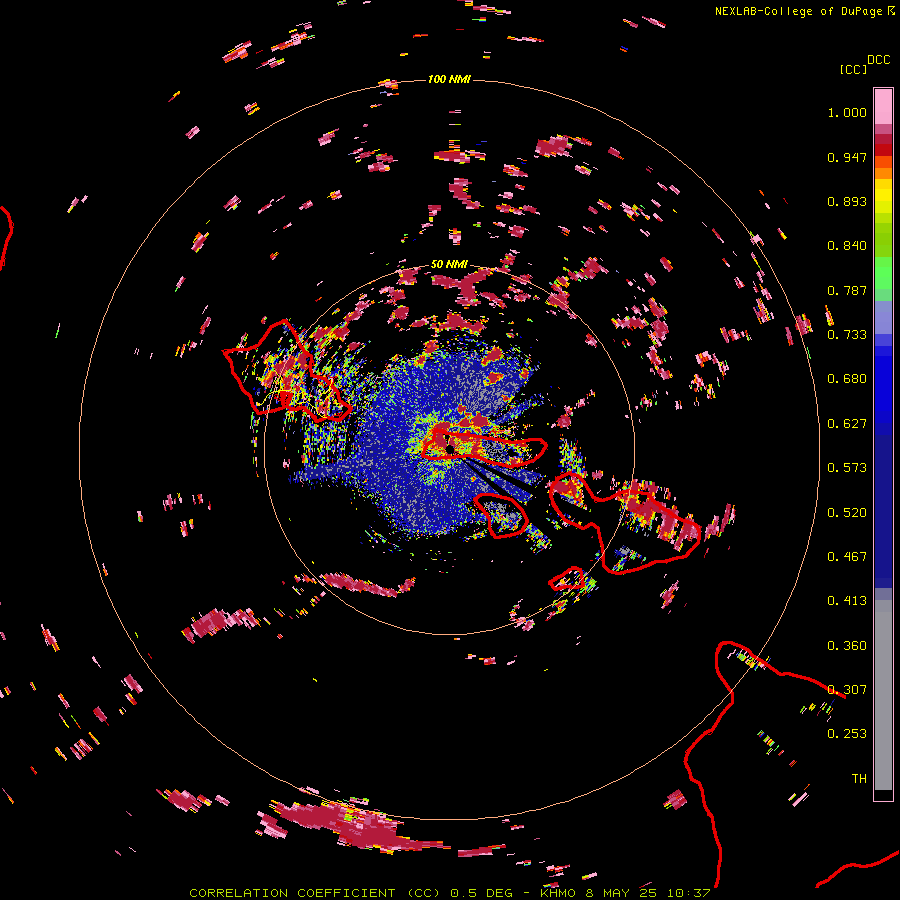This screenshot has width=900, height=900.
Task: Select the 0.947 color scale value
Action: [x=847, y=157]
